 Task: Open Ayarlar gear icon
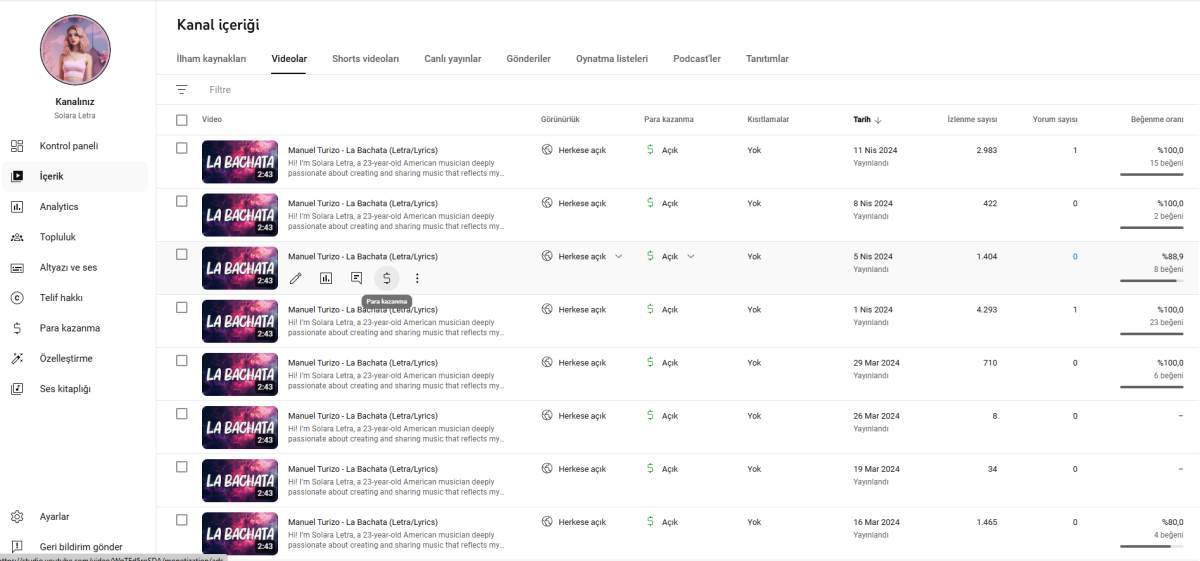(x=17, y=517)
